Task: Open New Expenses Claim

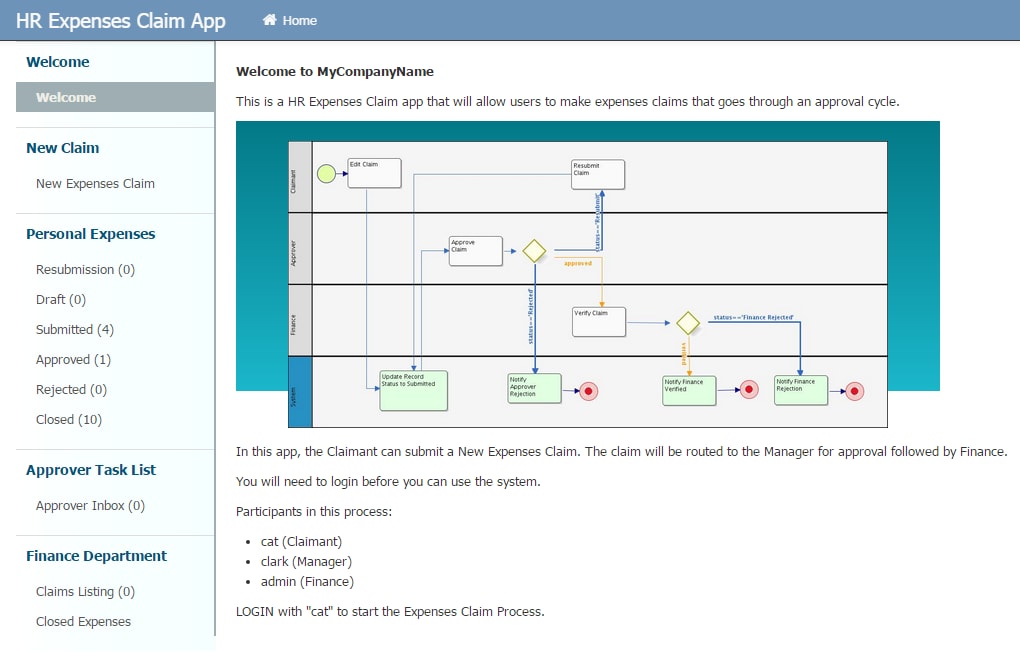Action: (x=95, y=183)
